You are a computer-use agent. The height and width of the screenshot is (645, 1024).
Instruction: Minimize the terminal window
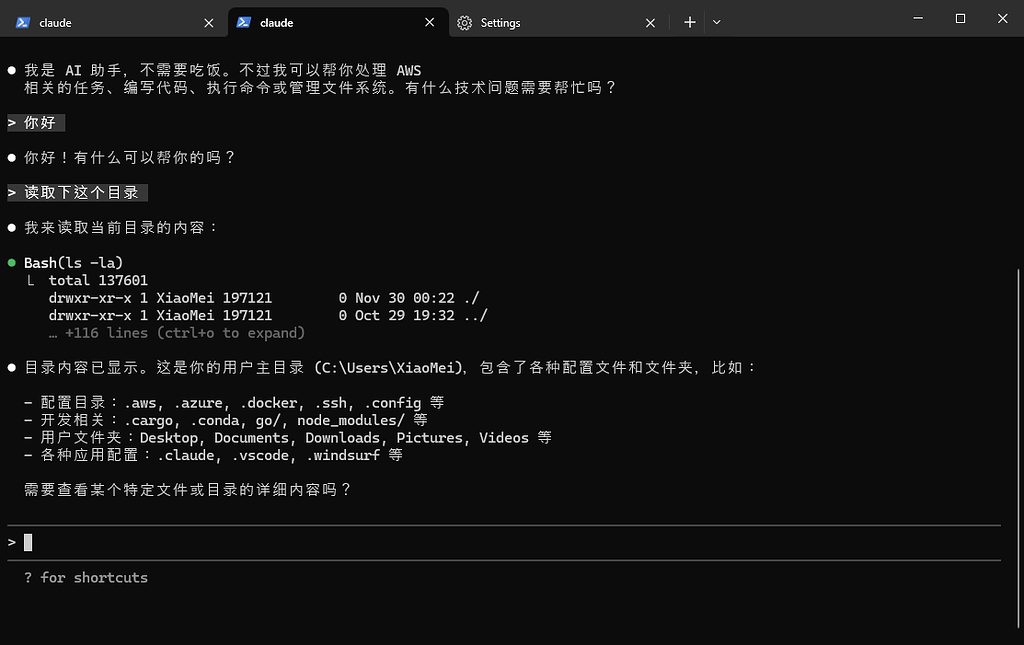point(918,18)
